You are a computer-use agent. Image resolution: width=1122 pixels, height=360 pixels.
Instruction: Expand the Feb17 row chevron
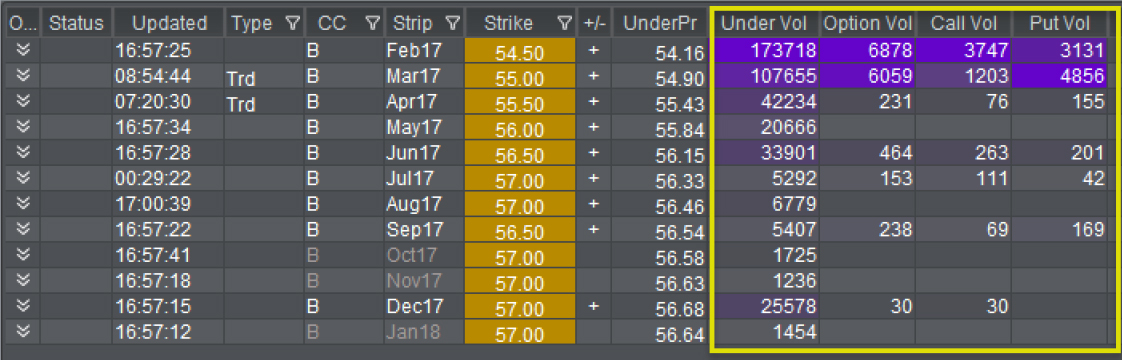tap(23, 50)
